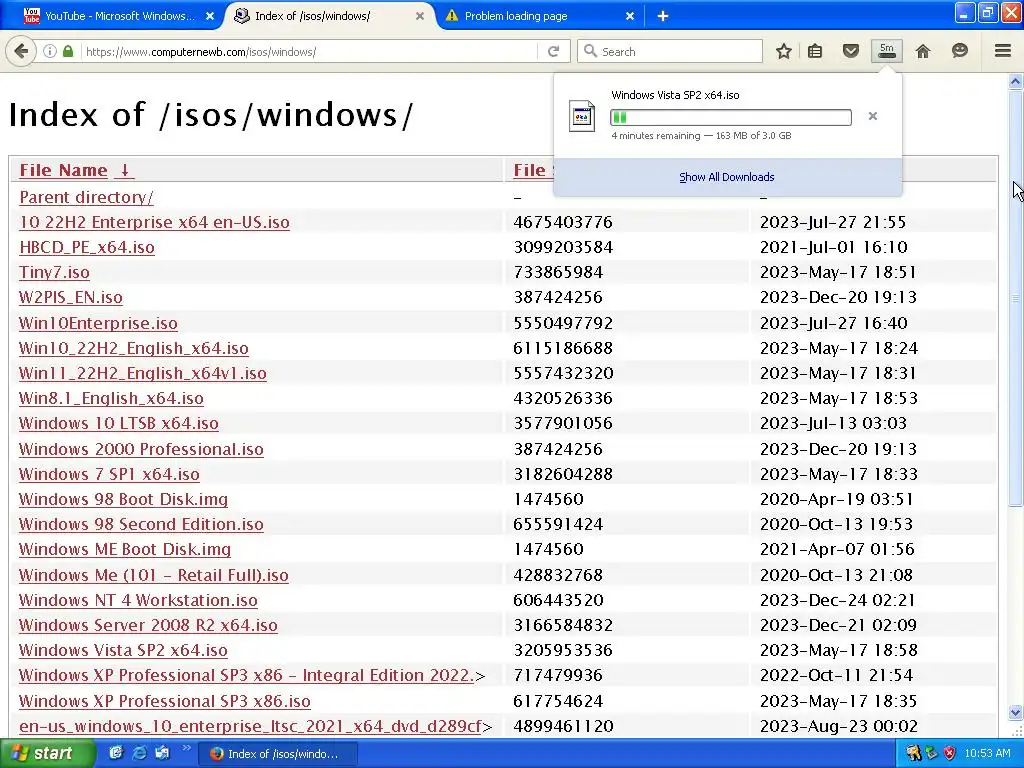Open Windows ME Boot Disk.img link
1024x768 pixels.
click(125, 549)
